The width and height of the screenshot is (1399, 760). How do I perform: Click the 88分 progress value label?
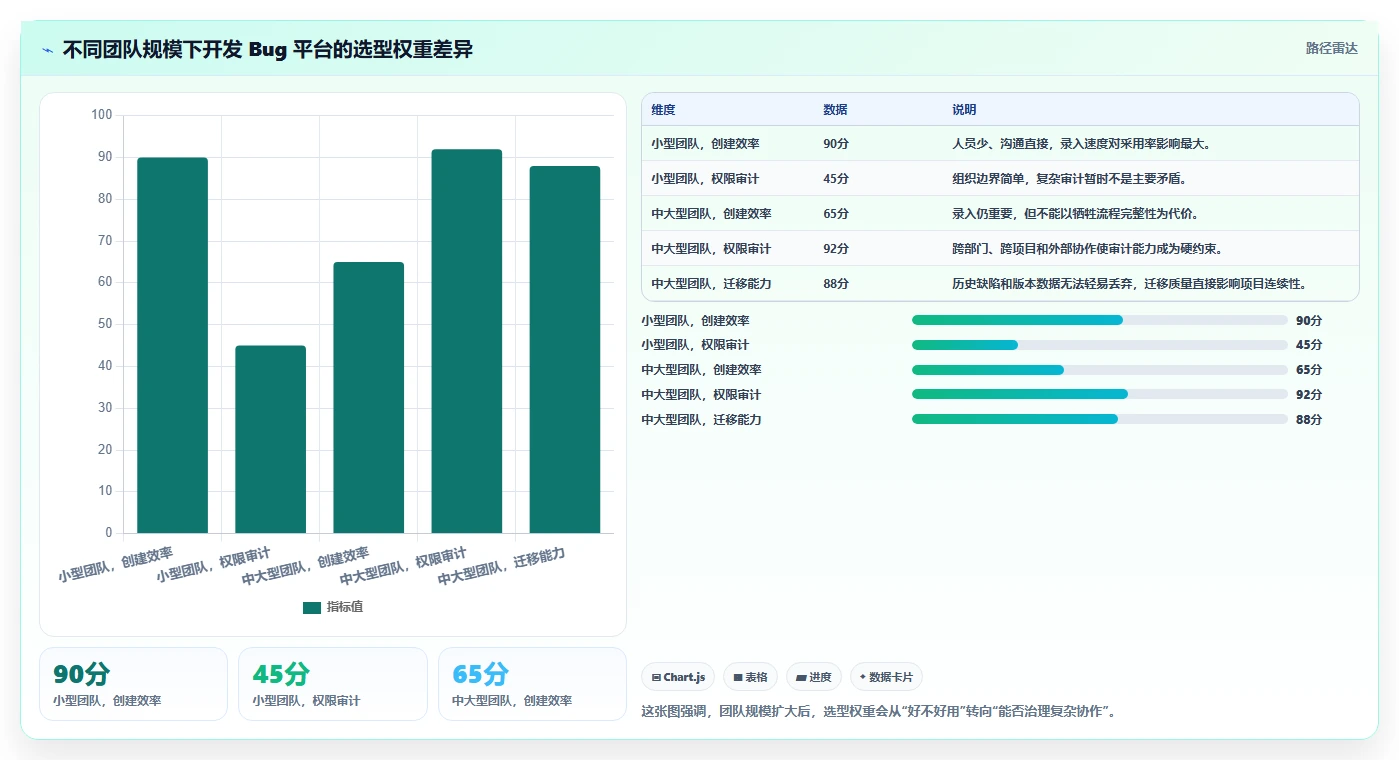(x=1309, y=420)
